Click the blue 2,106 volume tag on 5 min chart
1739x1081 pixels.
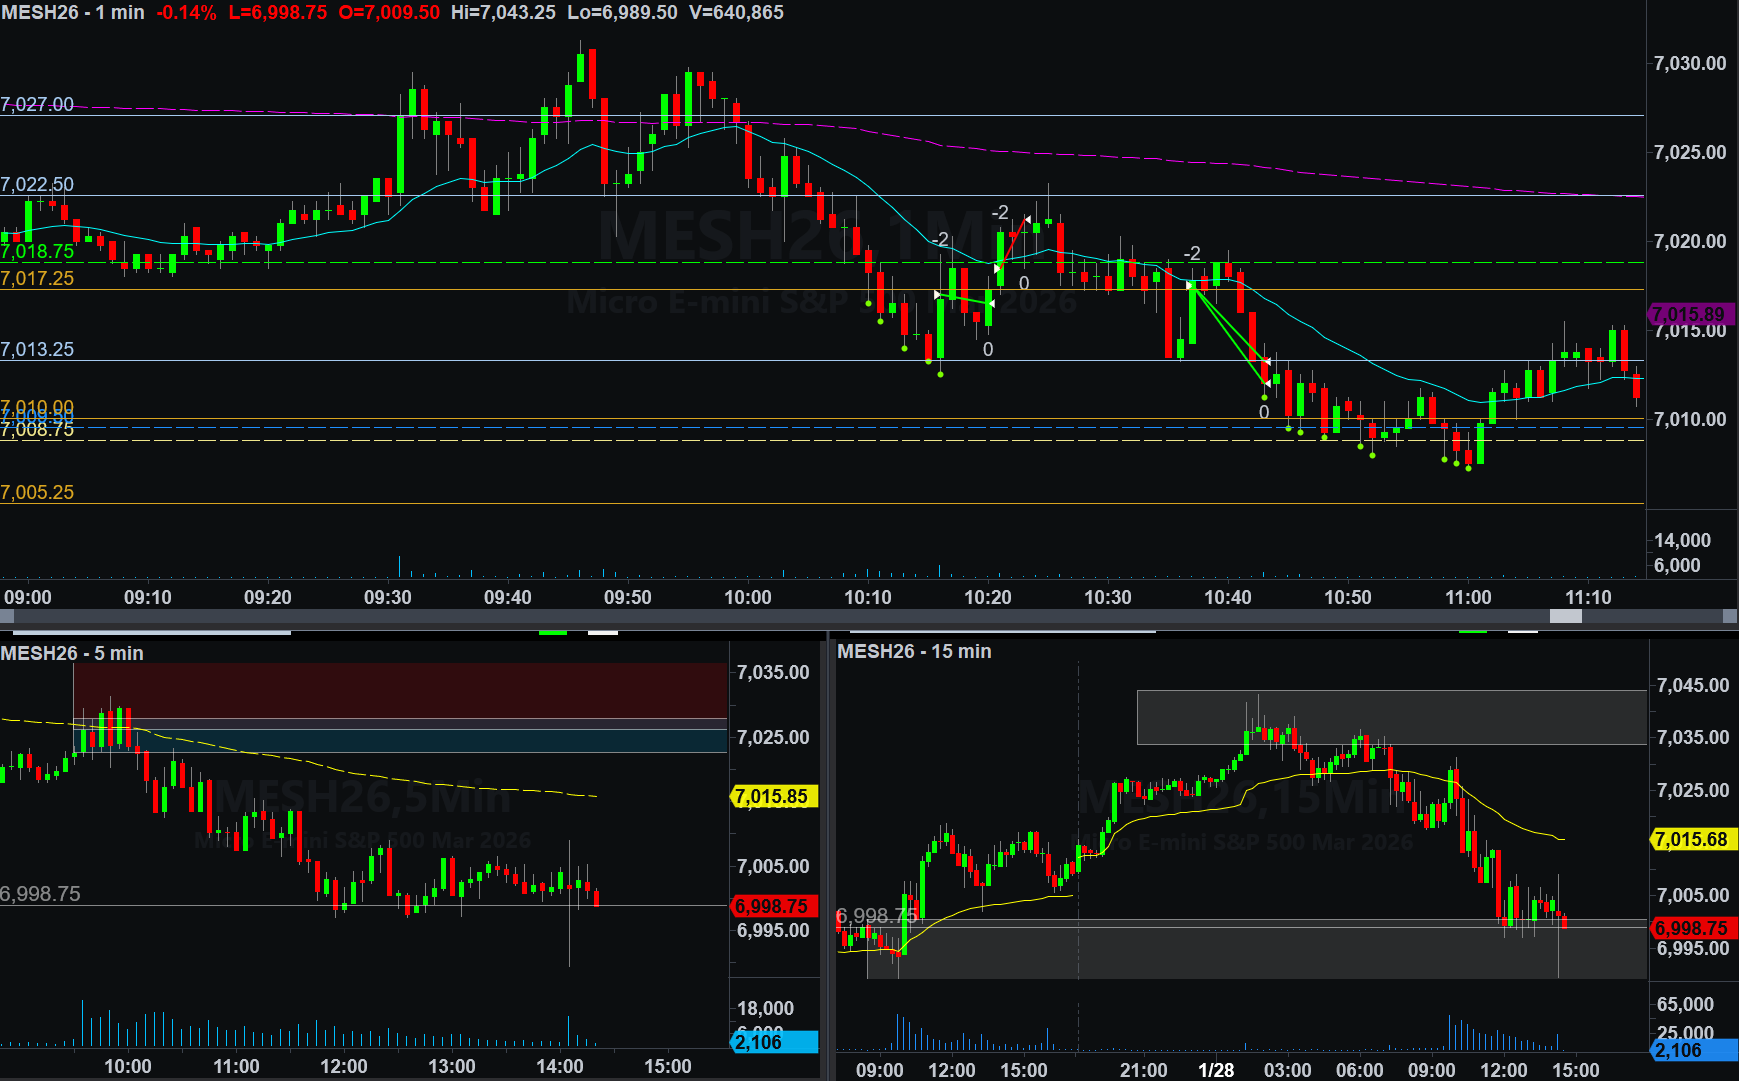point(773,1042)
